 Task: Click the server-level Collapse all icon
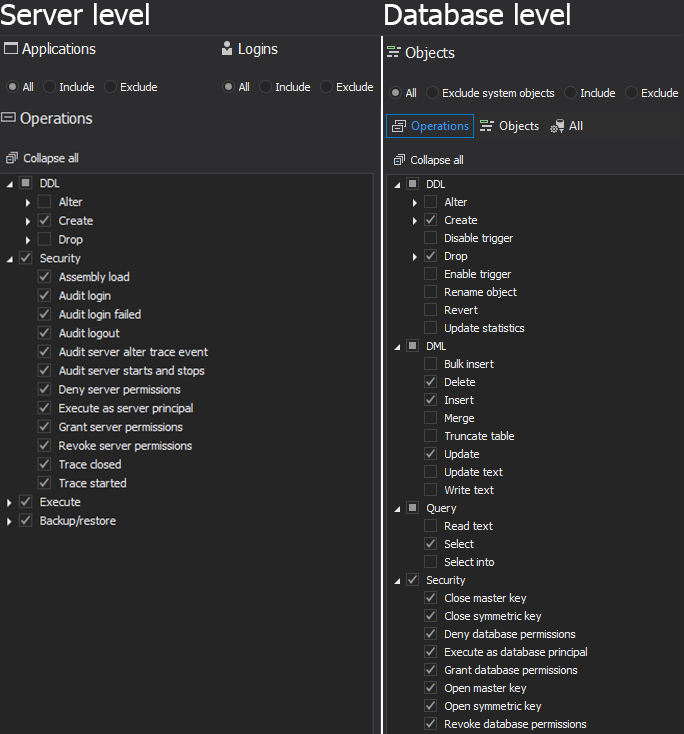pos(12,158)
